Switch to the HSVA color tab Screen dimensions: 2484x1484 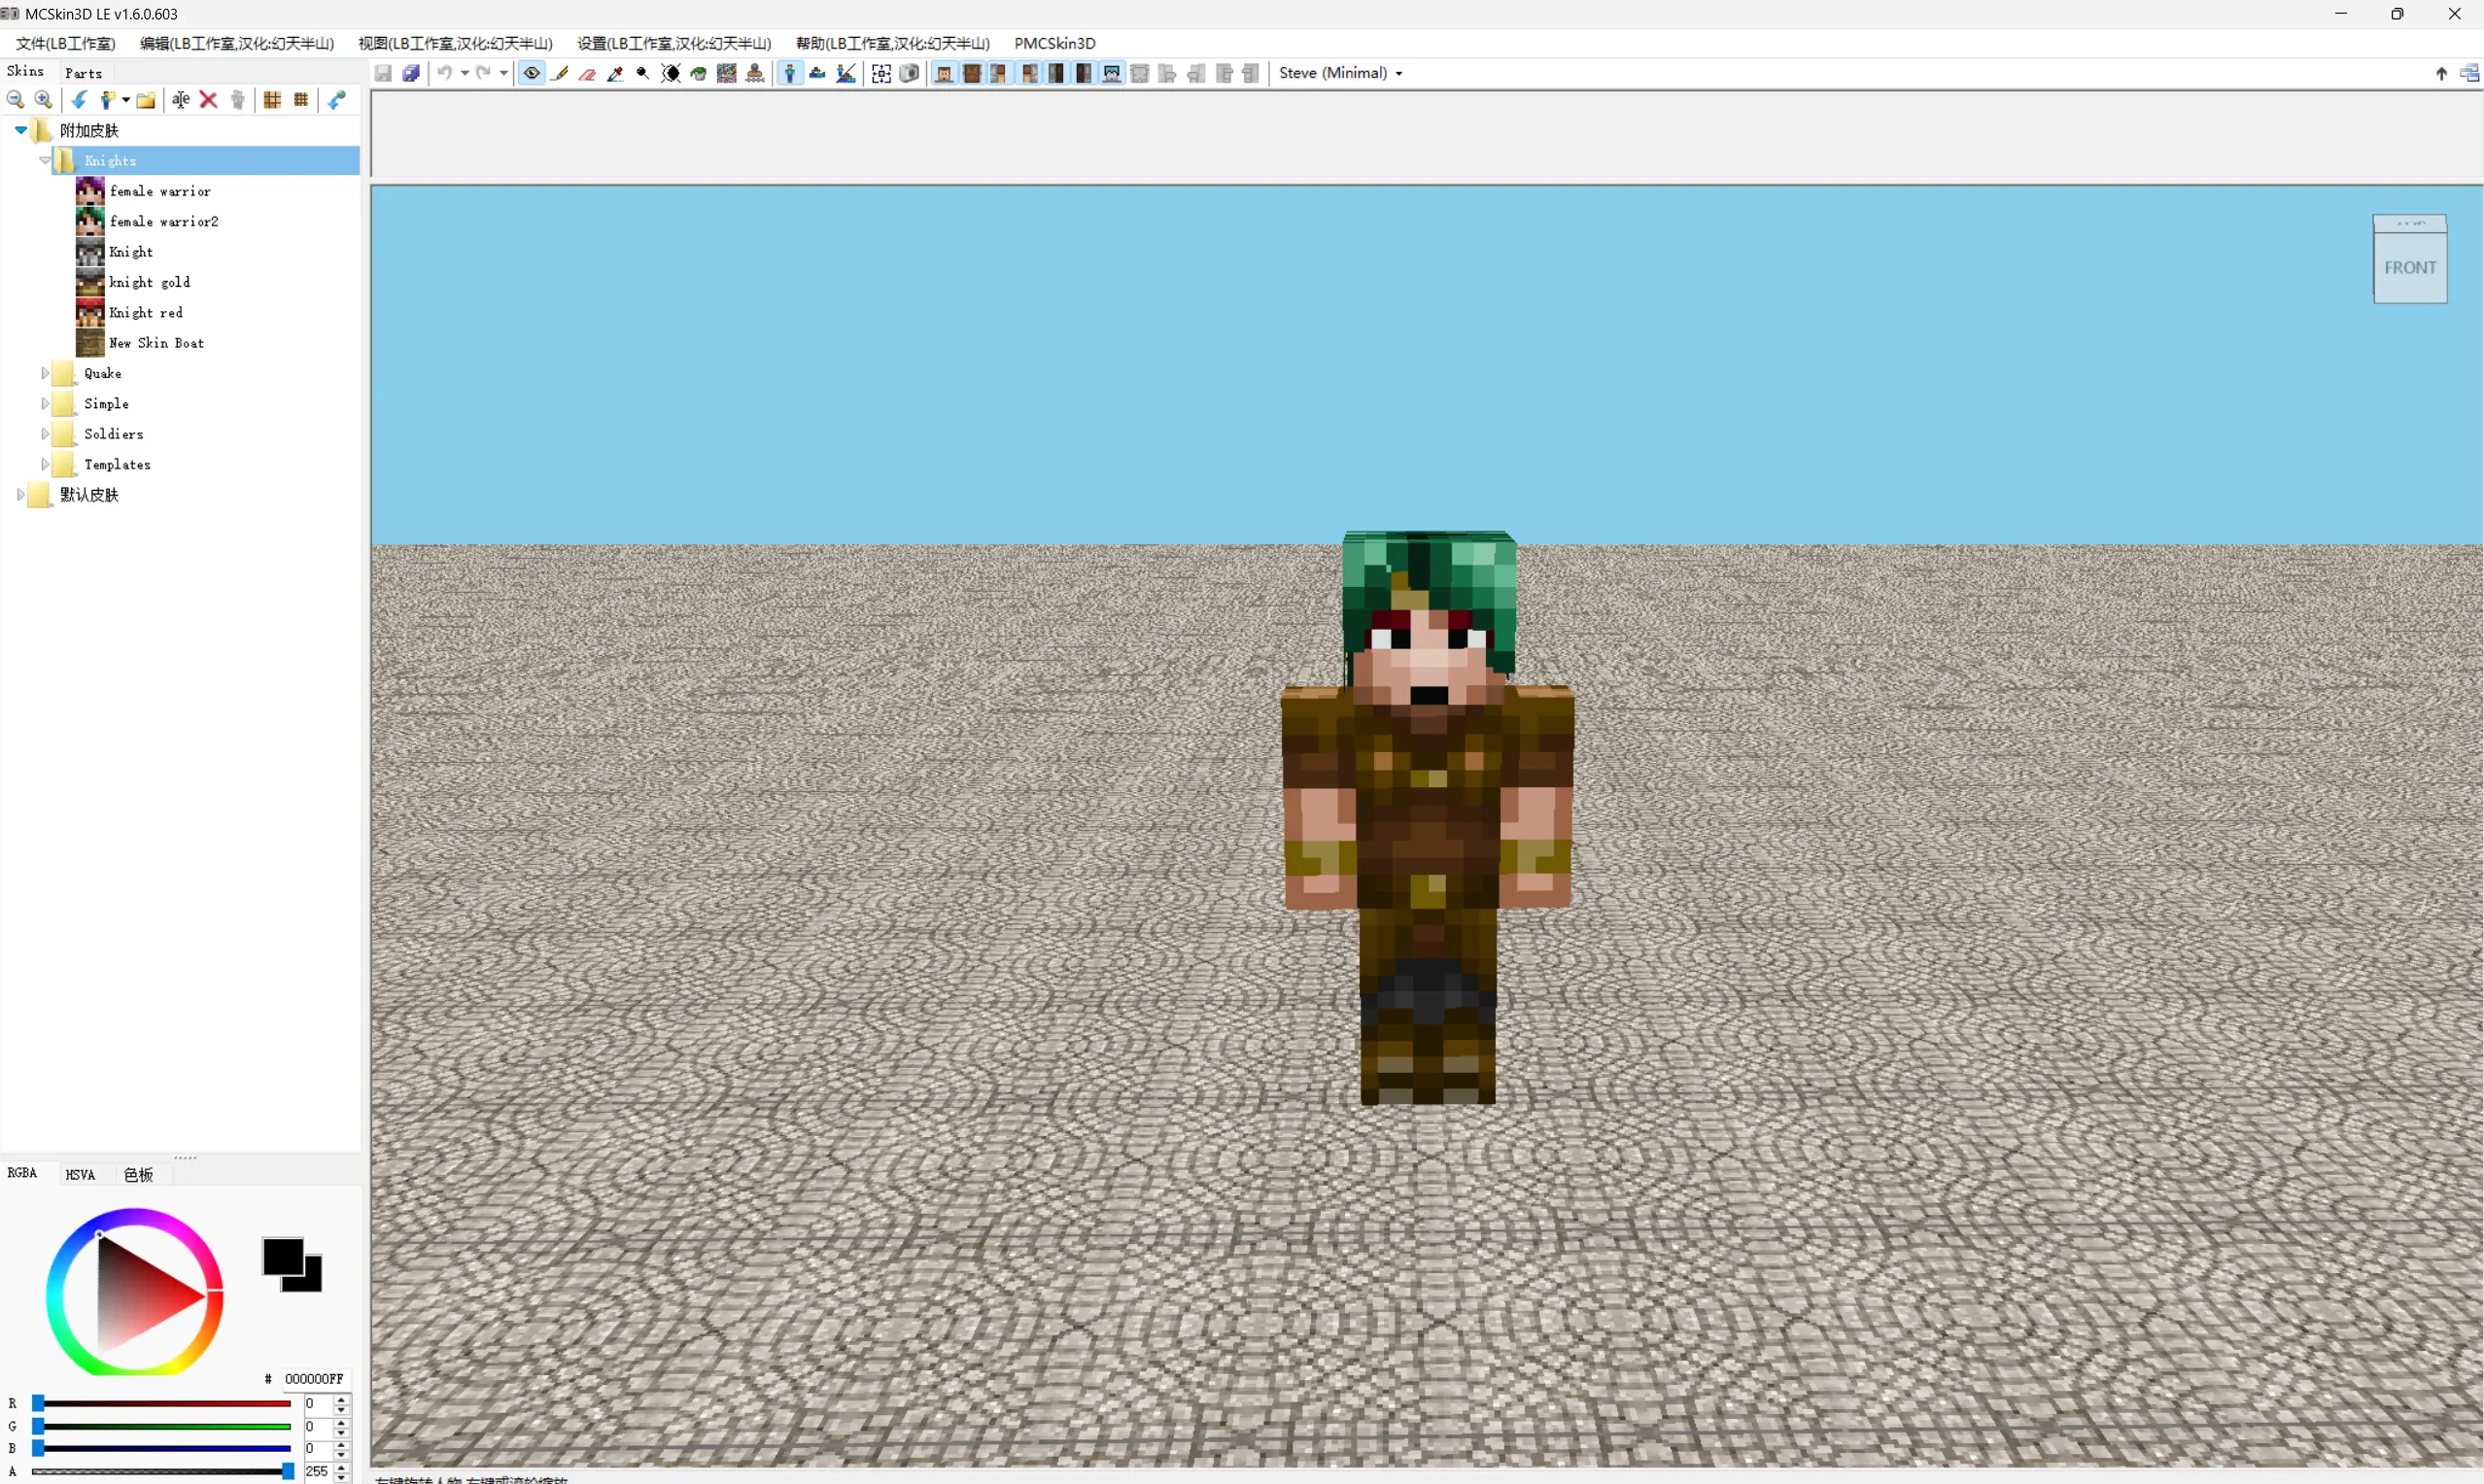tap(80, 1174)
